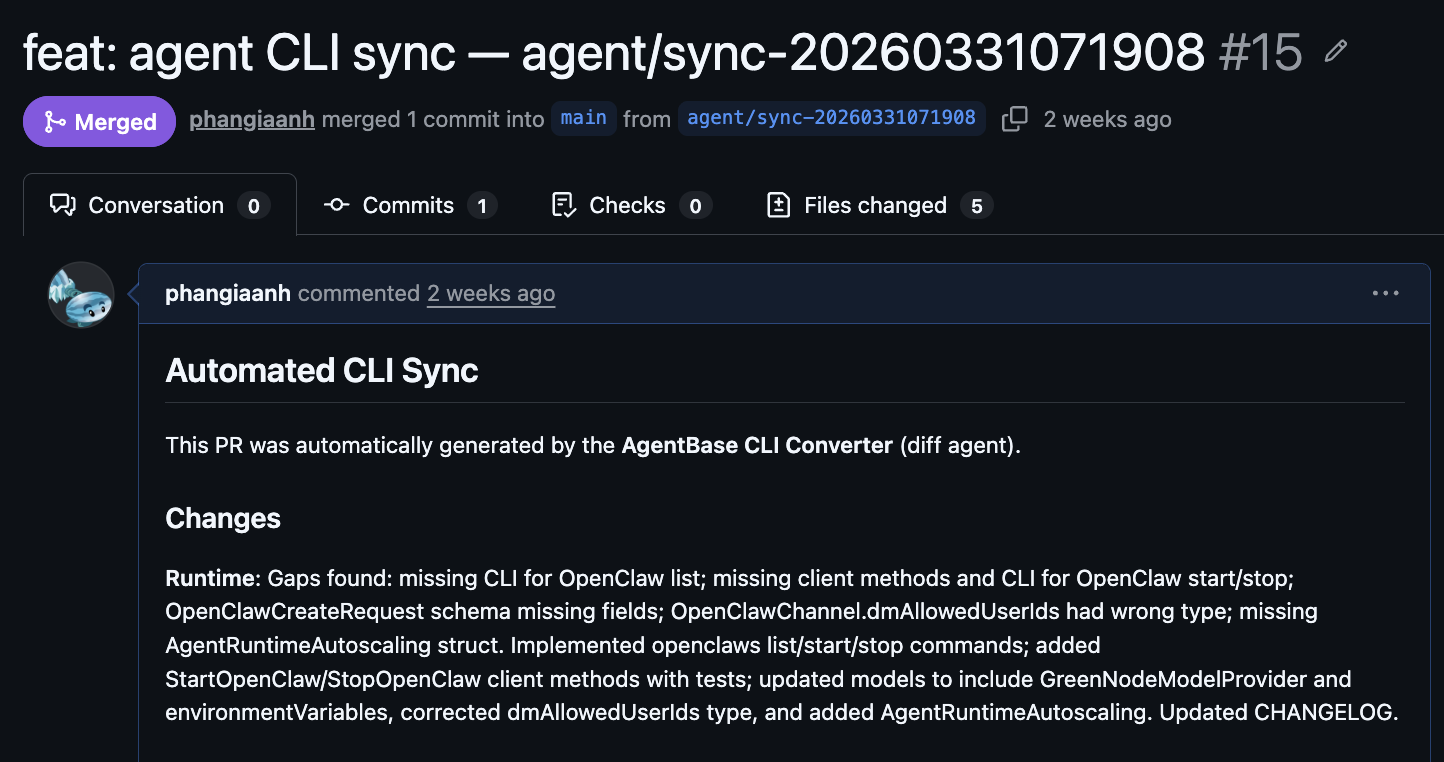Open the main base branch link

(x=584, y=118)
